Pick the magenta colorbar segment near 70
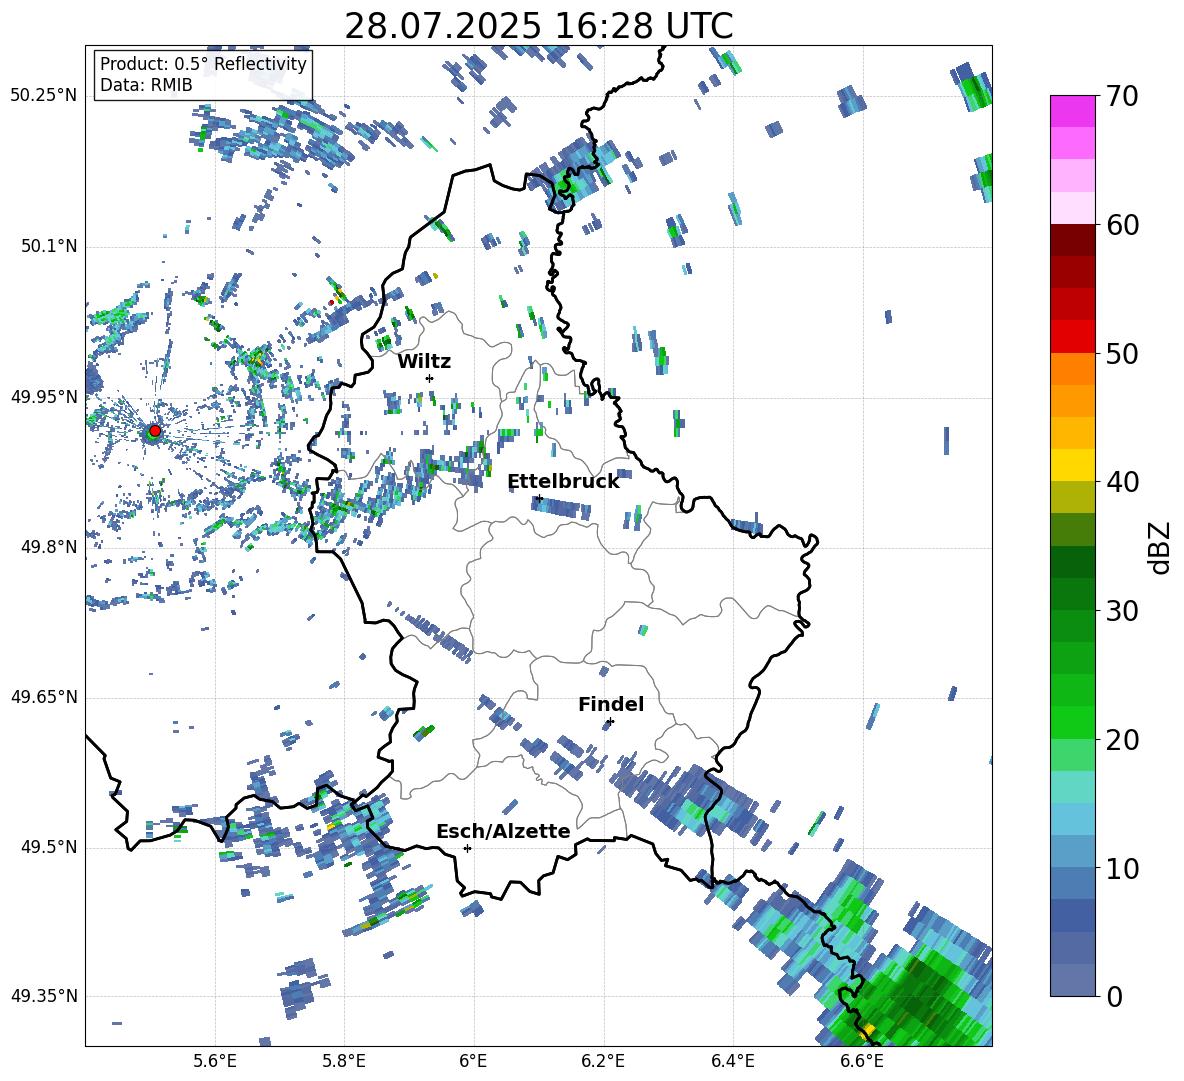Viewport: 1184px width, 1081px height. (1072, 111)
